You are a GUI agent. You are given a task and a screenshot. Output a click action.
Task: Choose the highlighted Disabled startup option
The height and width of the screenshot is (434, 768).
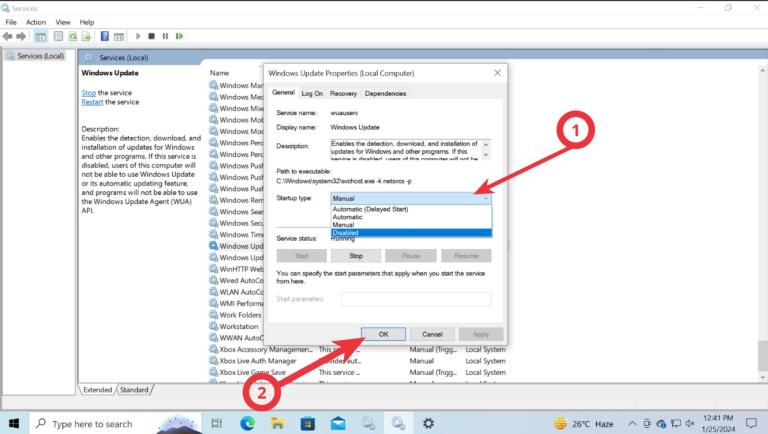pos(411,233)
